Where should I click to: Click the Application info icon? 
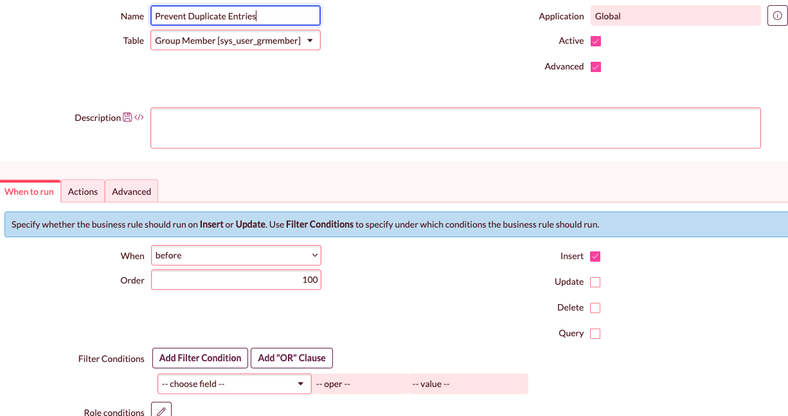click(x=777, y=16)
